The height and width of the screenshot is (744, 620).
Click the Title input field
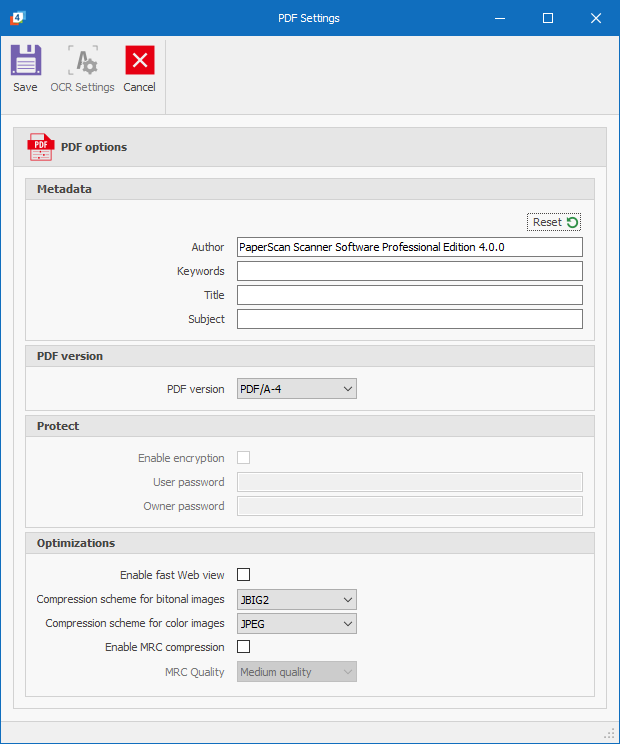click(410, 295)
